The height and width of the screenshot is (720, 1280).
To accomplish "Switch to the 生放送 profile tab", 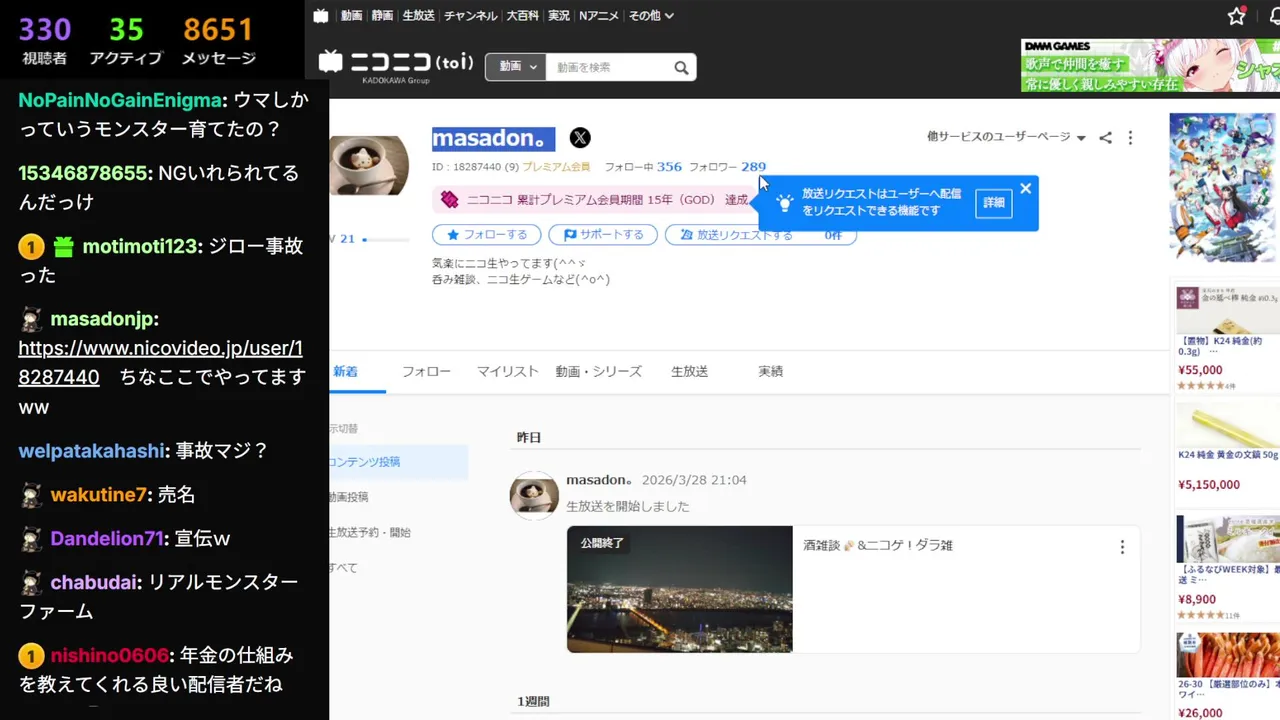I will pos(689,371).
